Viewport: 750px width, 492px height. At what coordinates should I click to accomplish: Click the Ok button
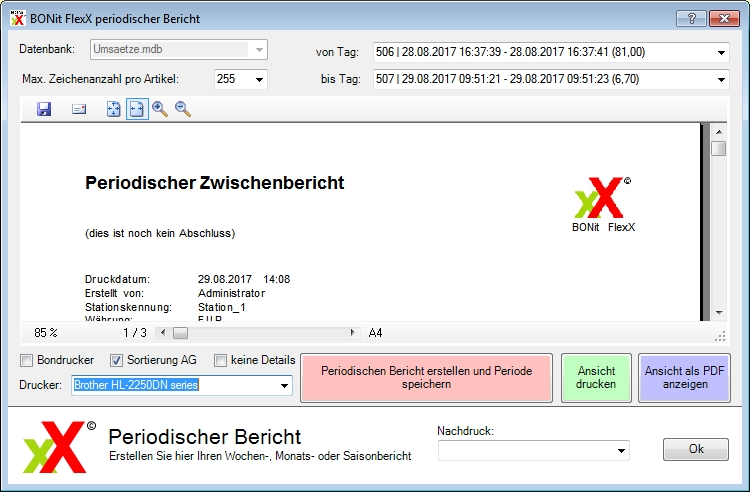coord(696,449)
